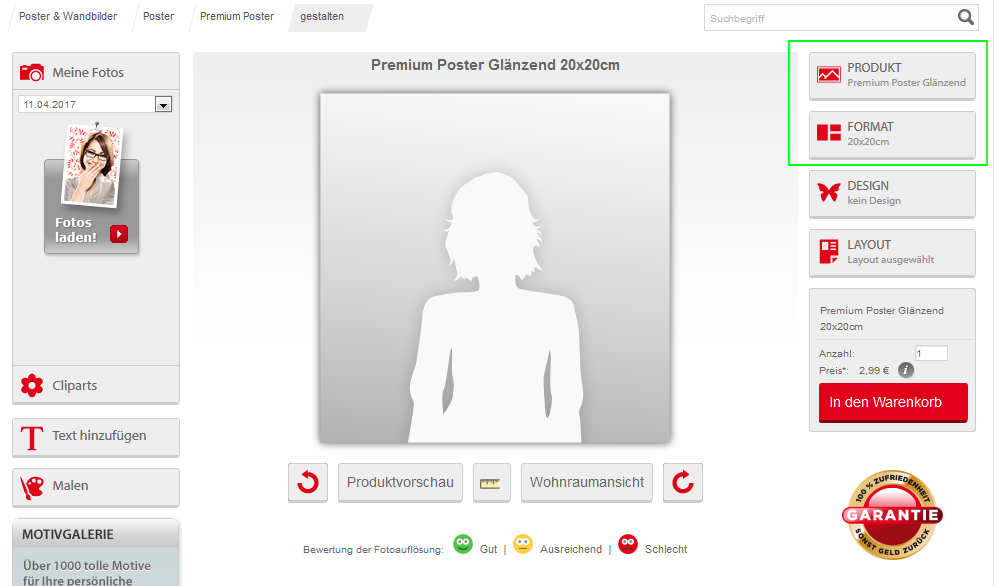Add poster via In den Warenkorb
The image size is (994, 586).
tap(893, 402)
